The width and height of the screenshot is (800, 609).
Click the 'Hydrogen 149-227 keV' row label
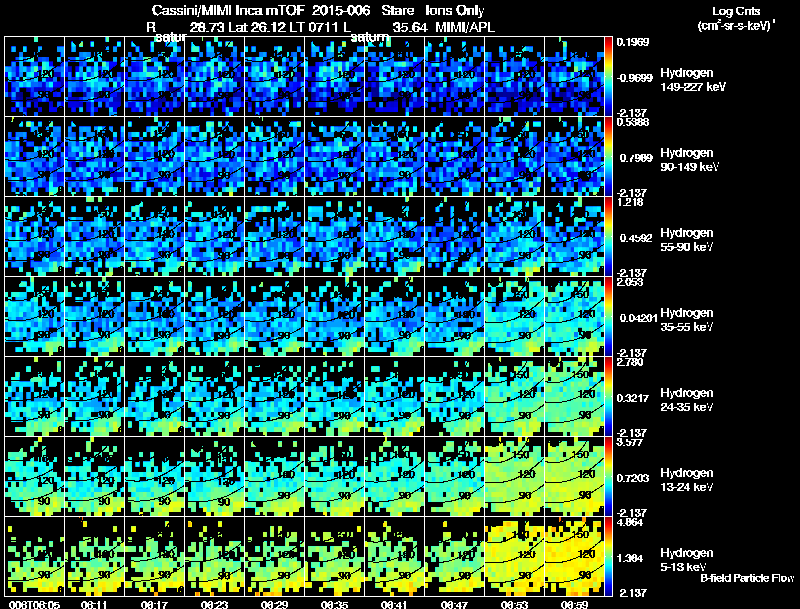692,80
